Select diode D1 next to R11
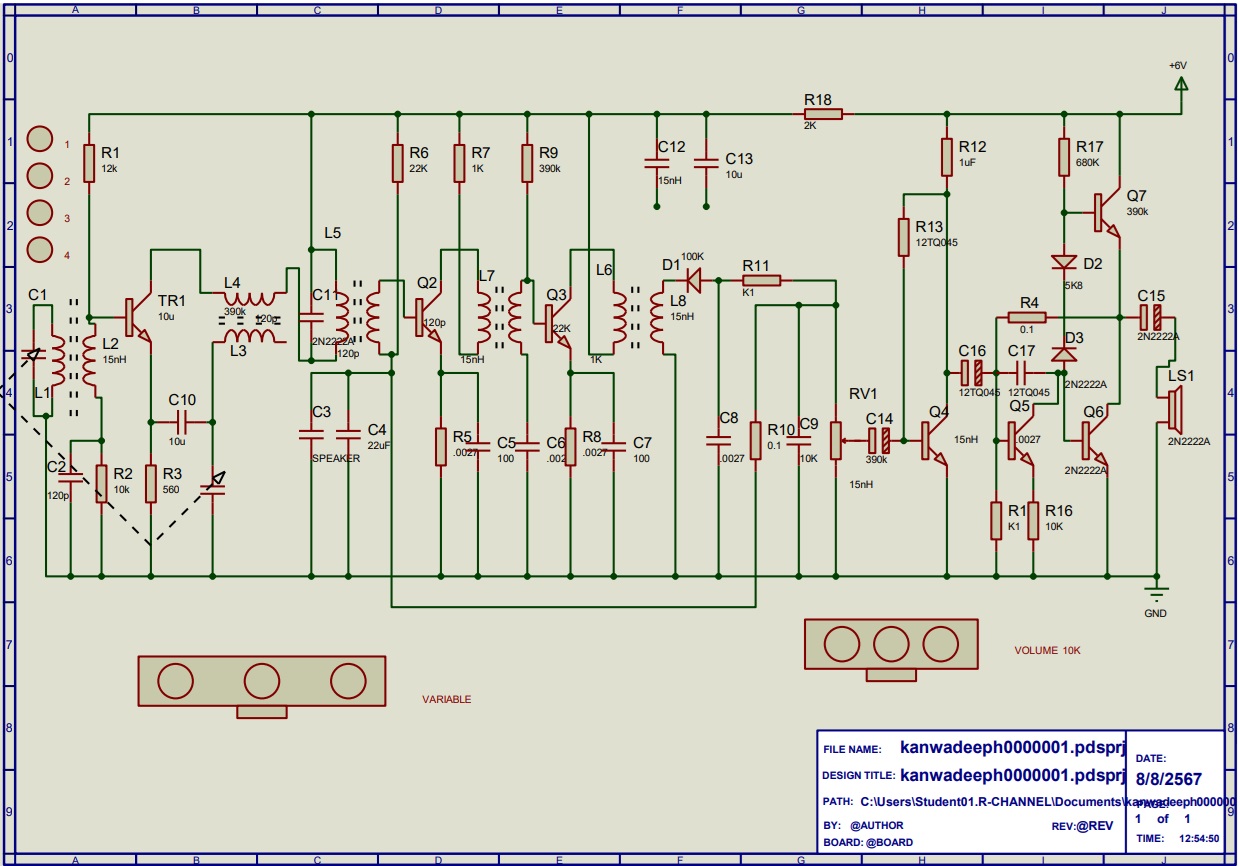 pos(690,281)
